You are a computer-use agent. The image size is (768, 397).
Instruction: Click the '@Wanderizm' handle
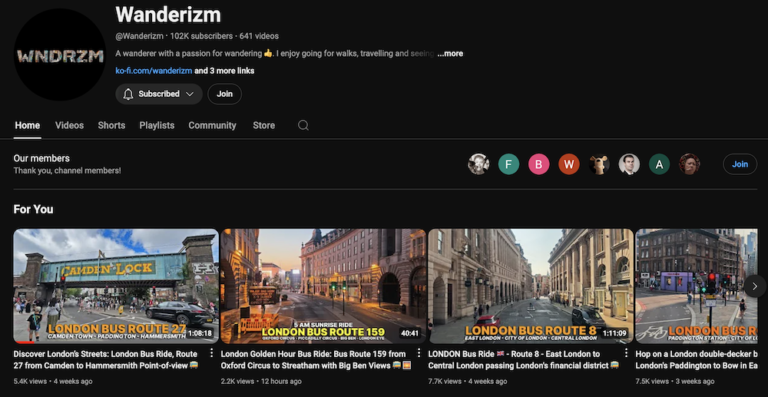tap(140, 36)
